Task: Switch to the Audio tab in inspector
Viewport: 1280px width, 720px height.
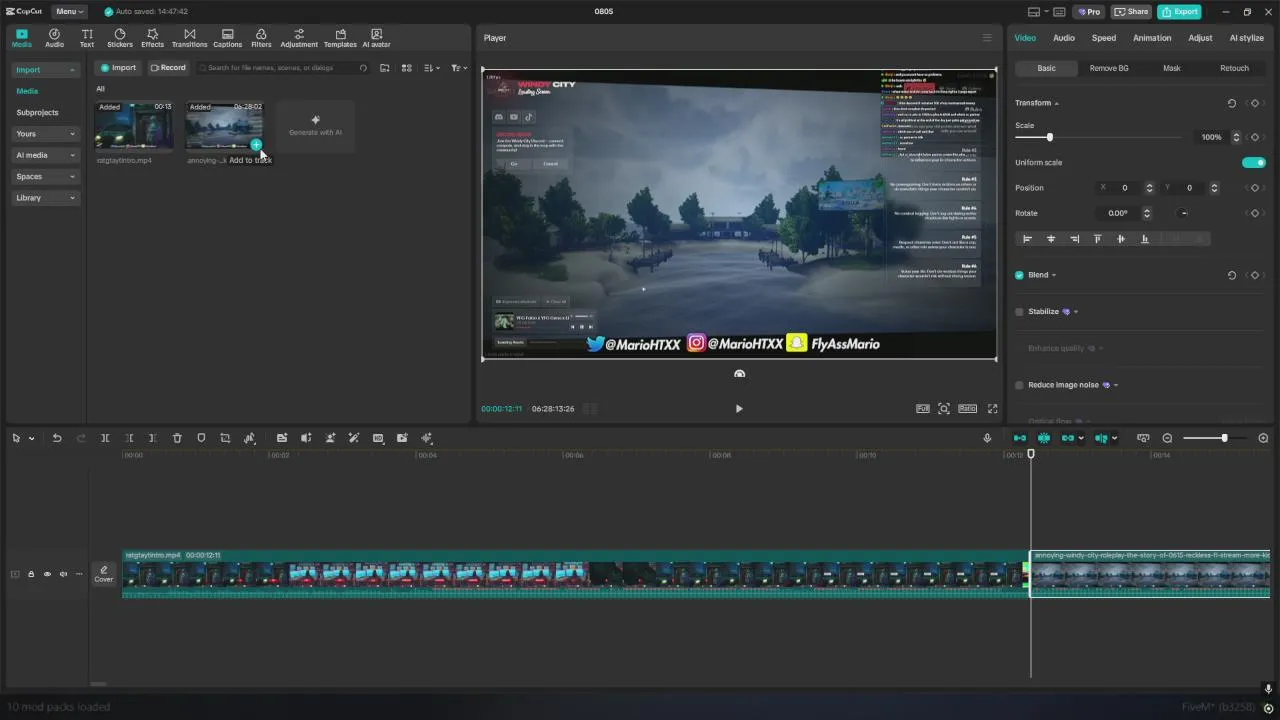Action: pos(1064,38)
